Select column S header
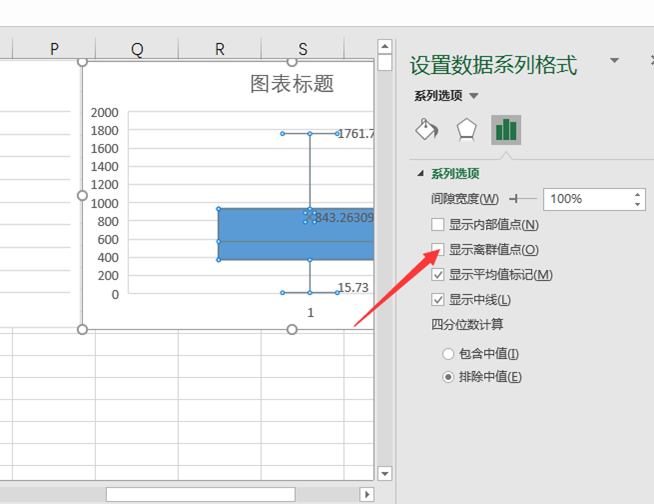The width and height of the screenshot is (654, 504). tap(303, 49)
